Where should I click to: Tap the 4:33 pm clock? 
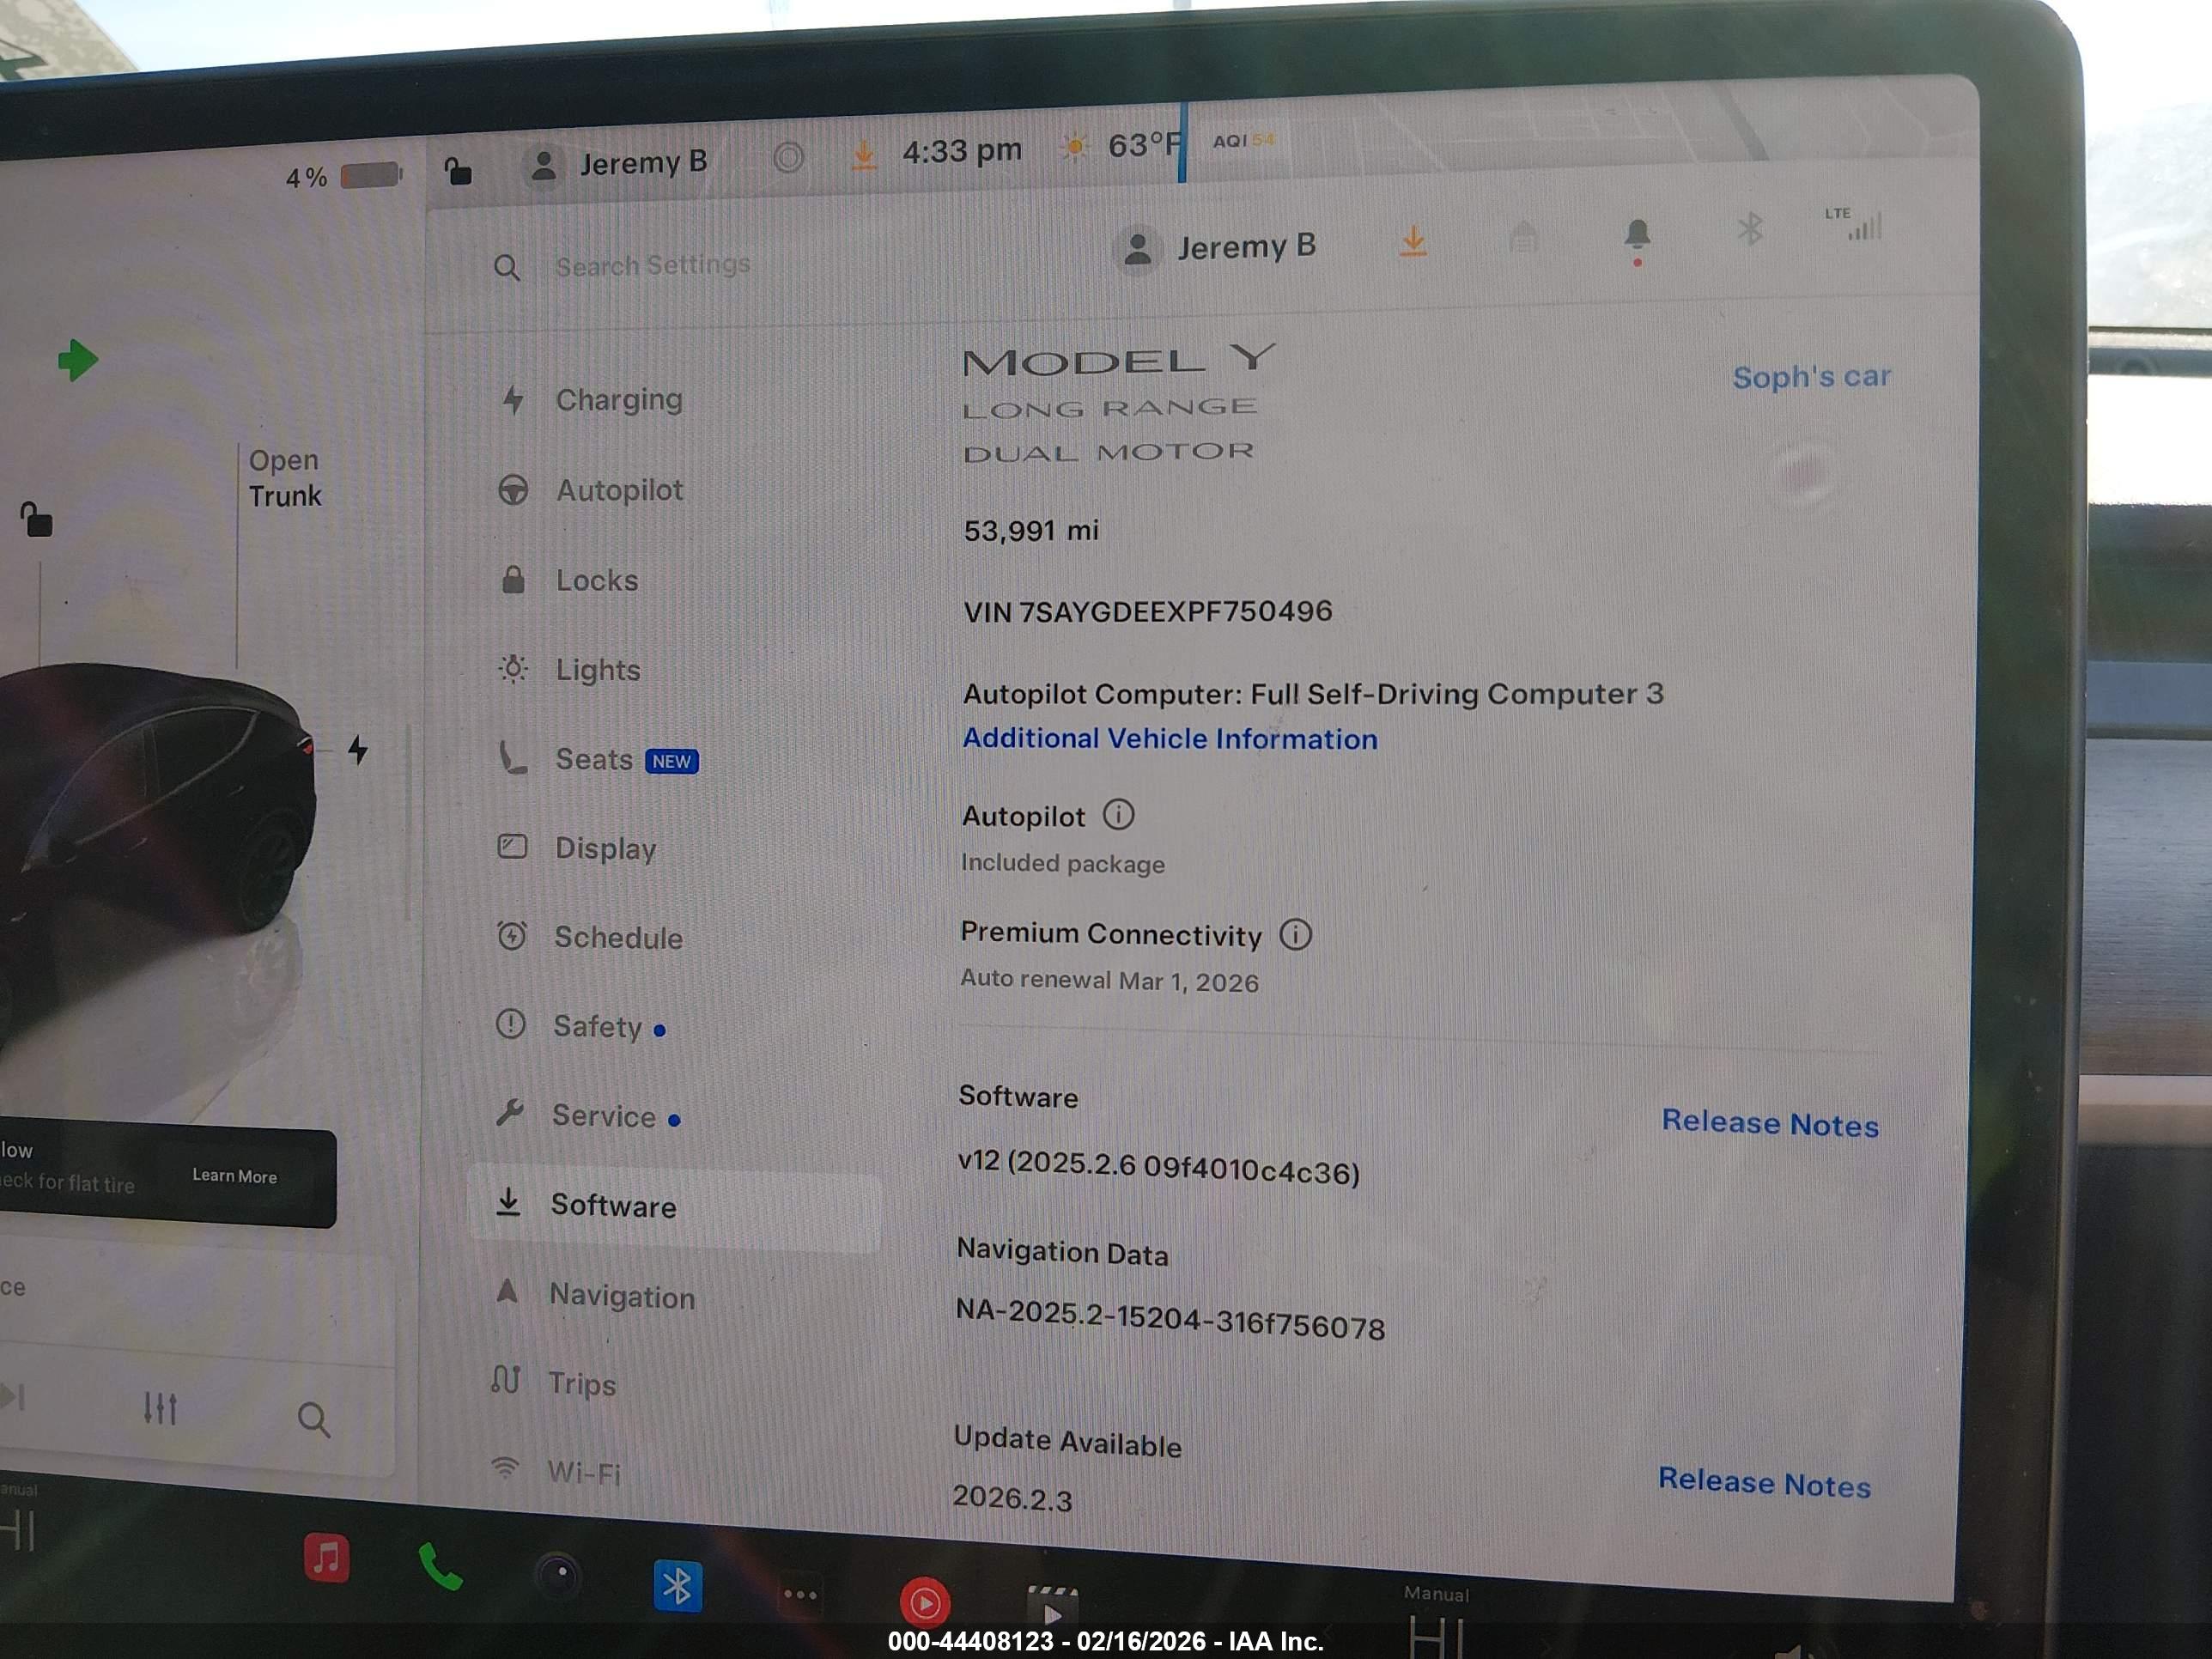point(962,151)
